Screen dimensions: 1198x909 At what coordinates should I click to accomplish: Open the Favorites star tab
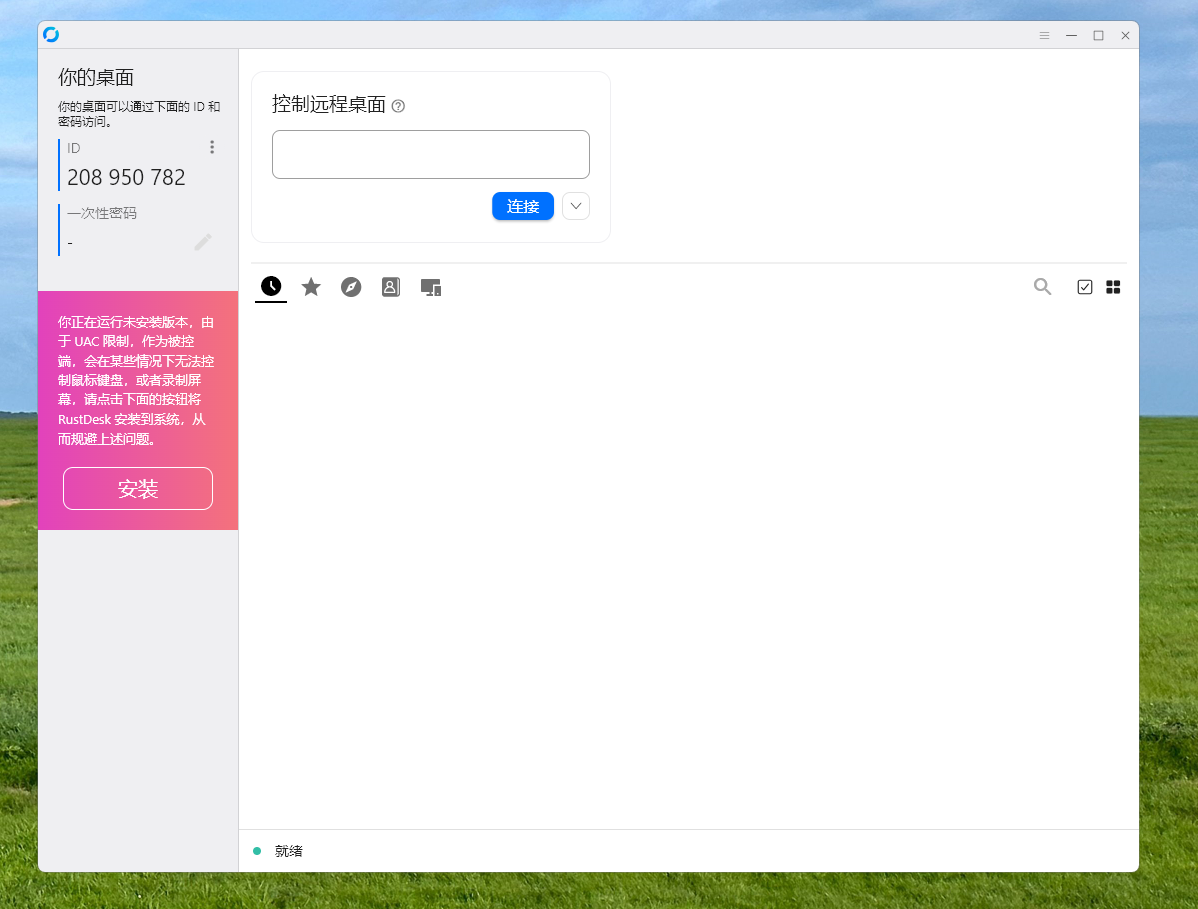(311, 287)
